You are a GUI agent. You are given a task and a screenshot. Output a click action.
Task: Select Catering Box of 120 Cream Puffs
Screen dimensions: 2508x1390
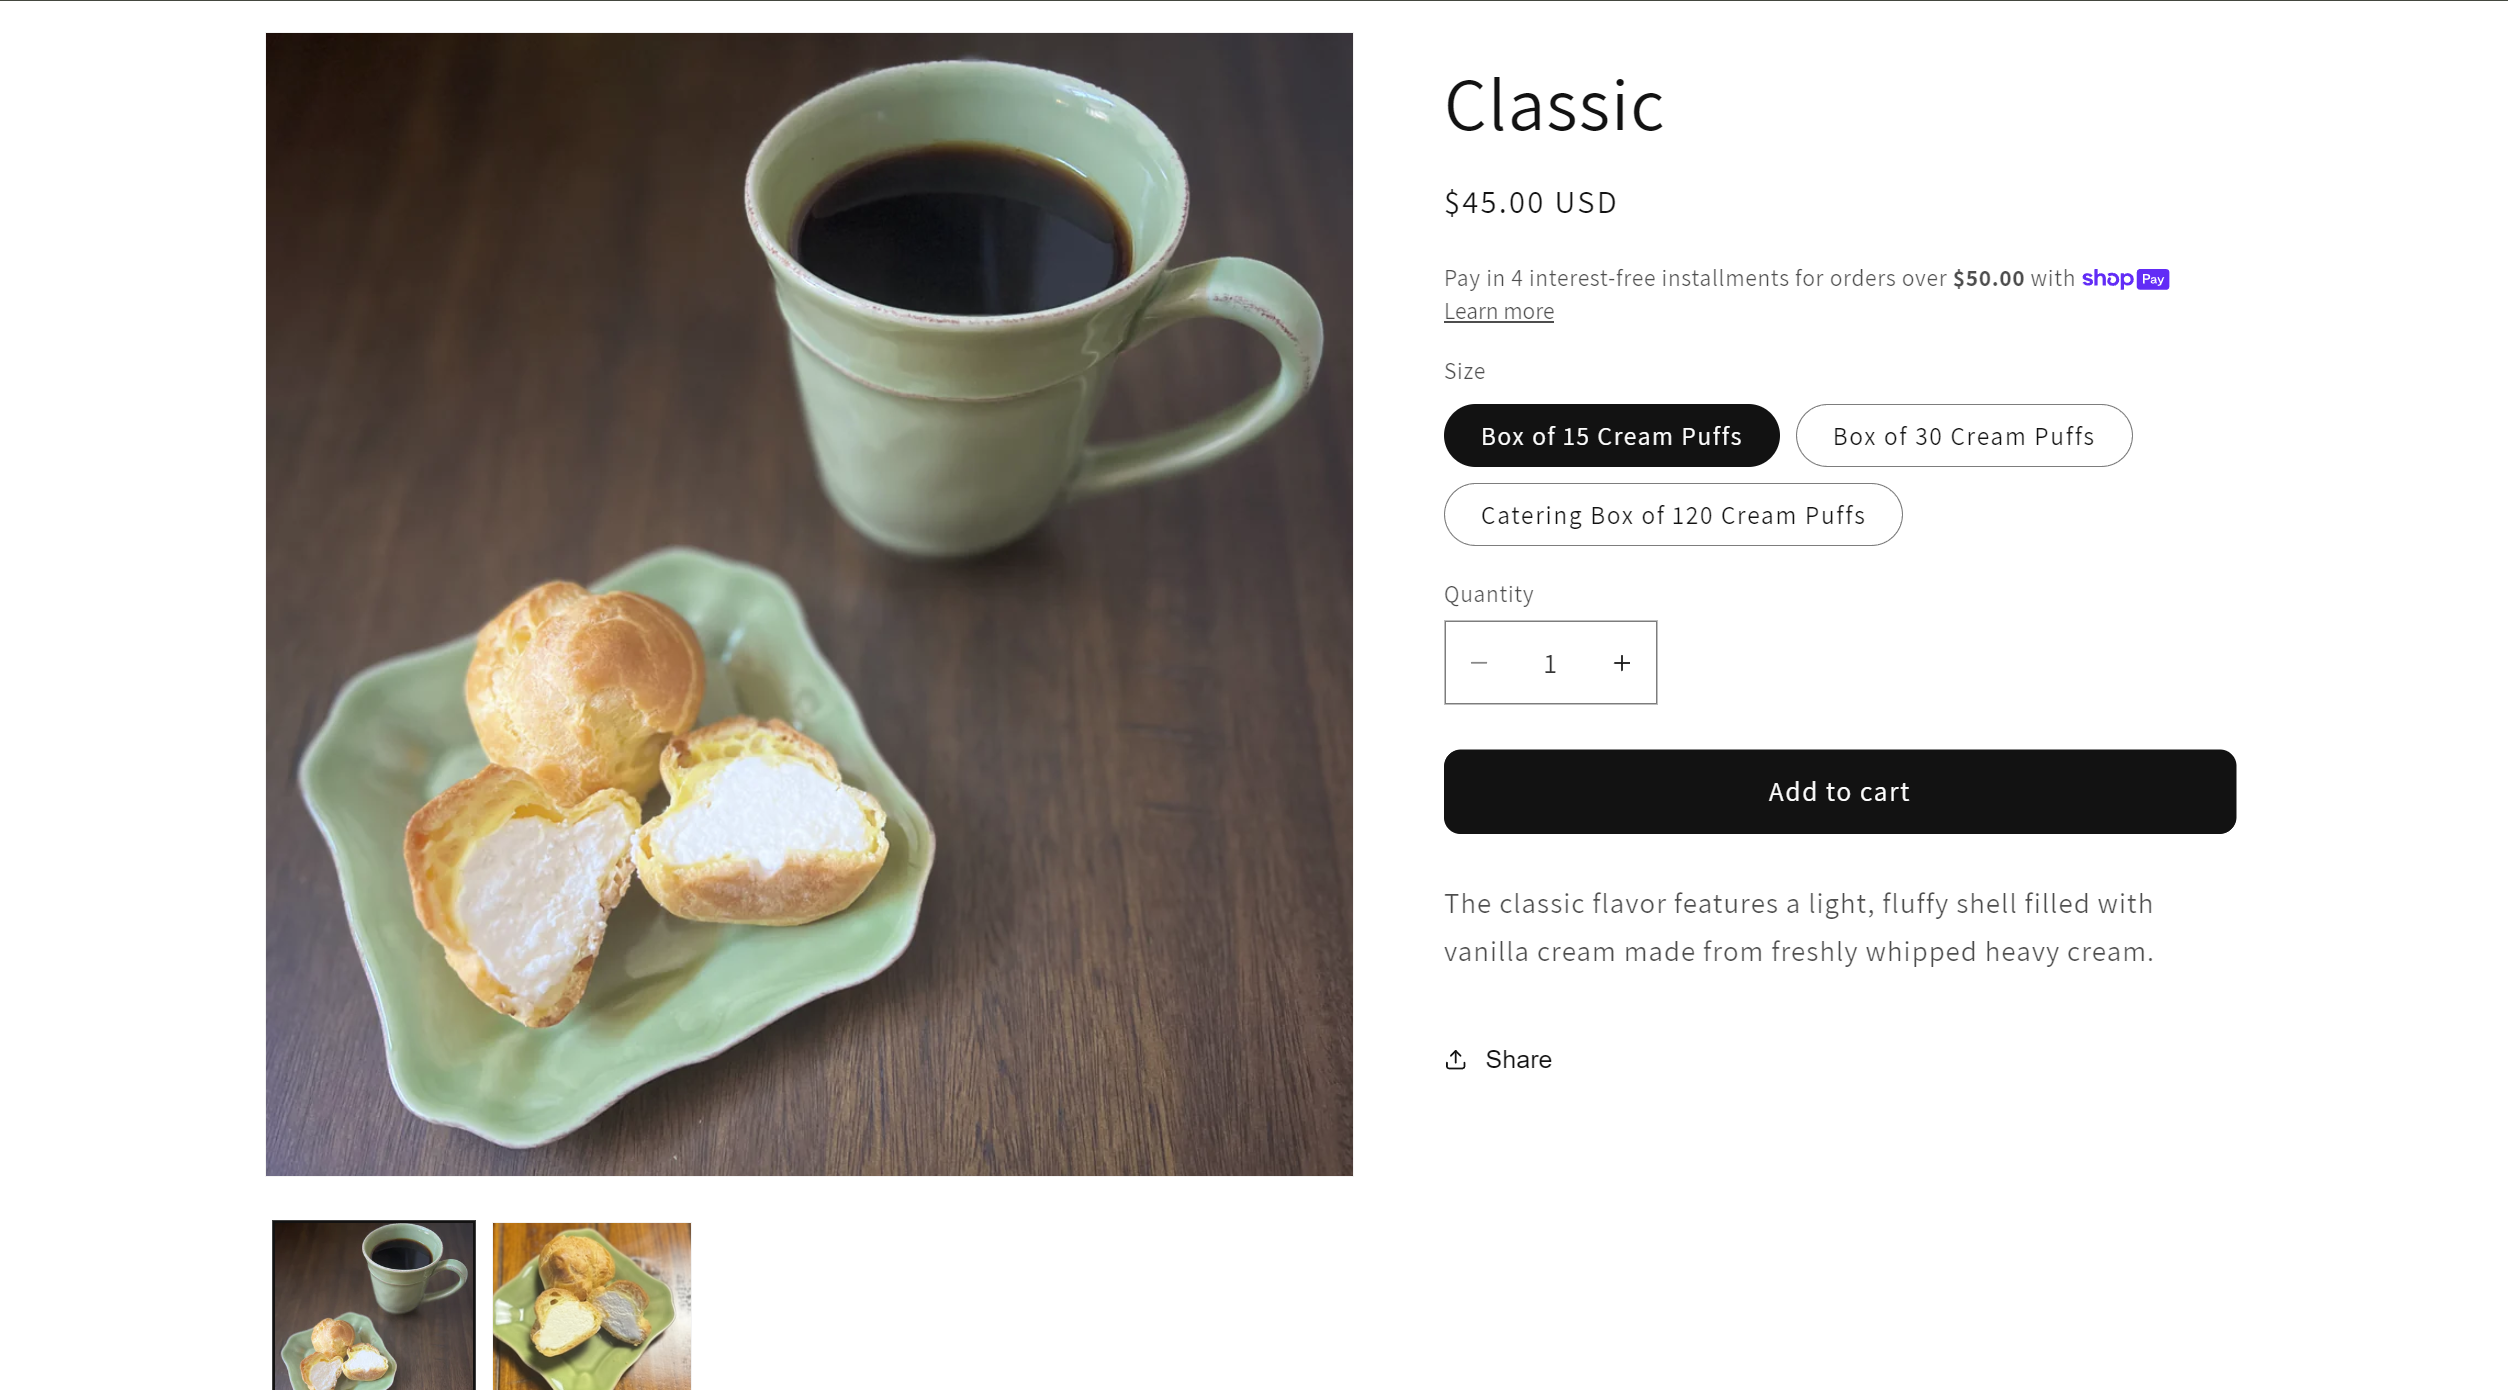click(1673, 514)
